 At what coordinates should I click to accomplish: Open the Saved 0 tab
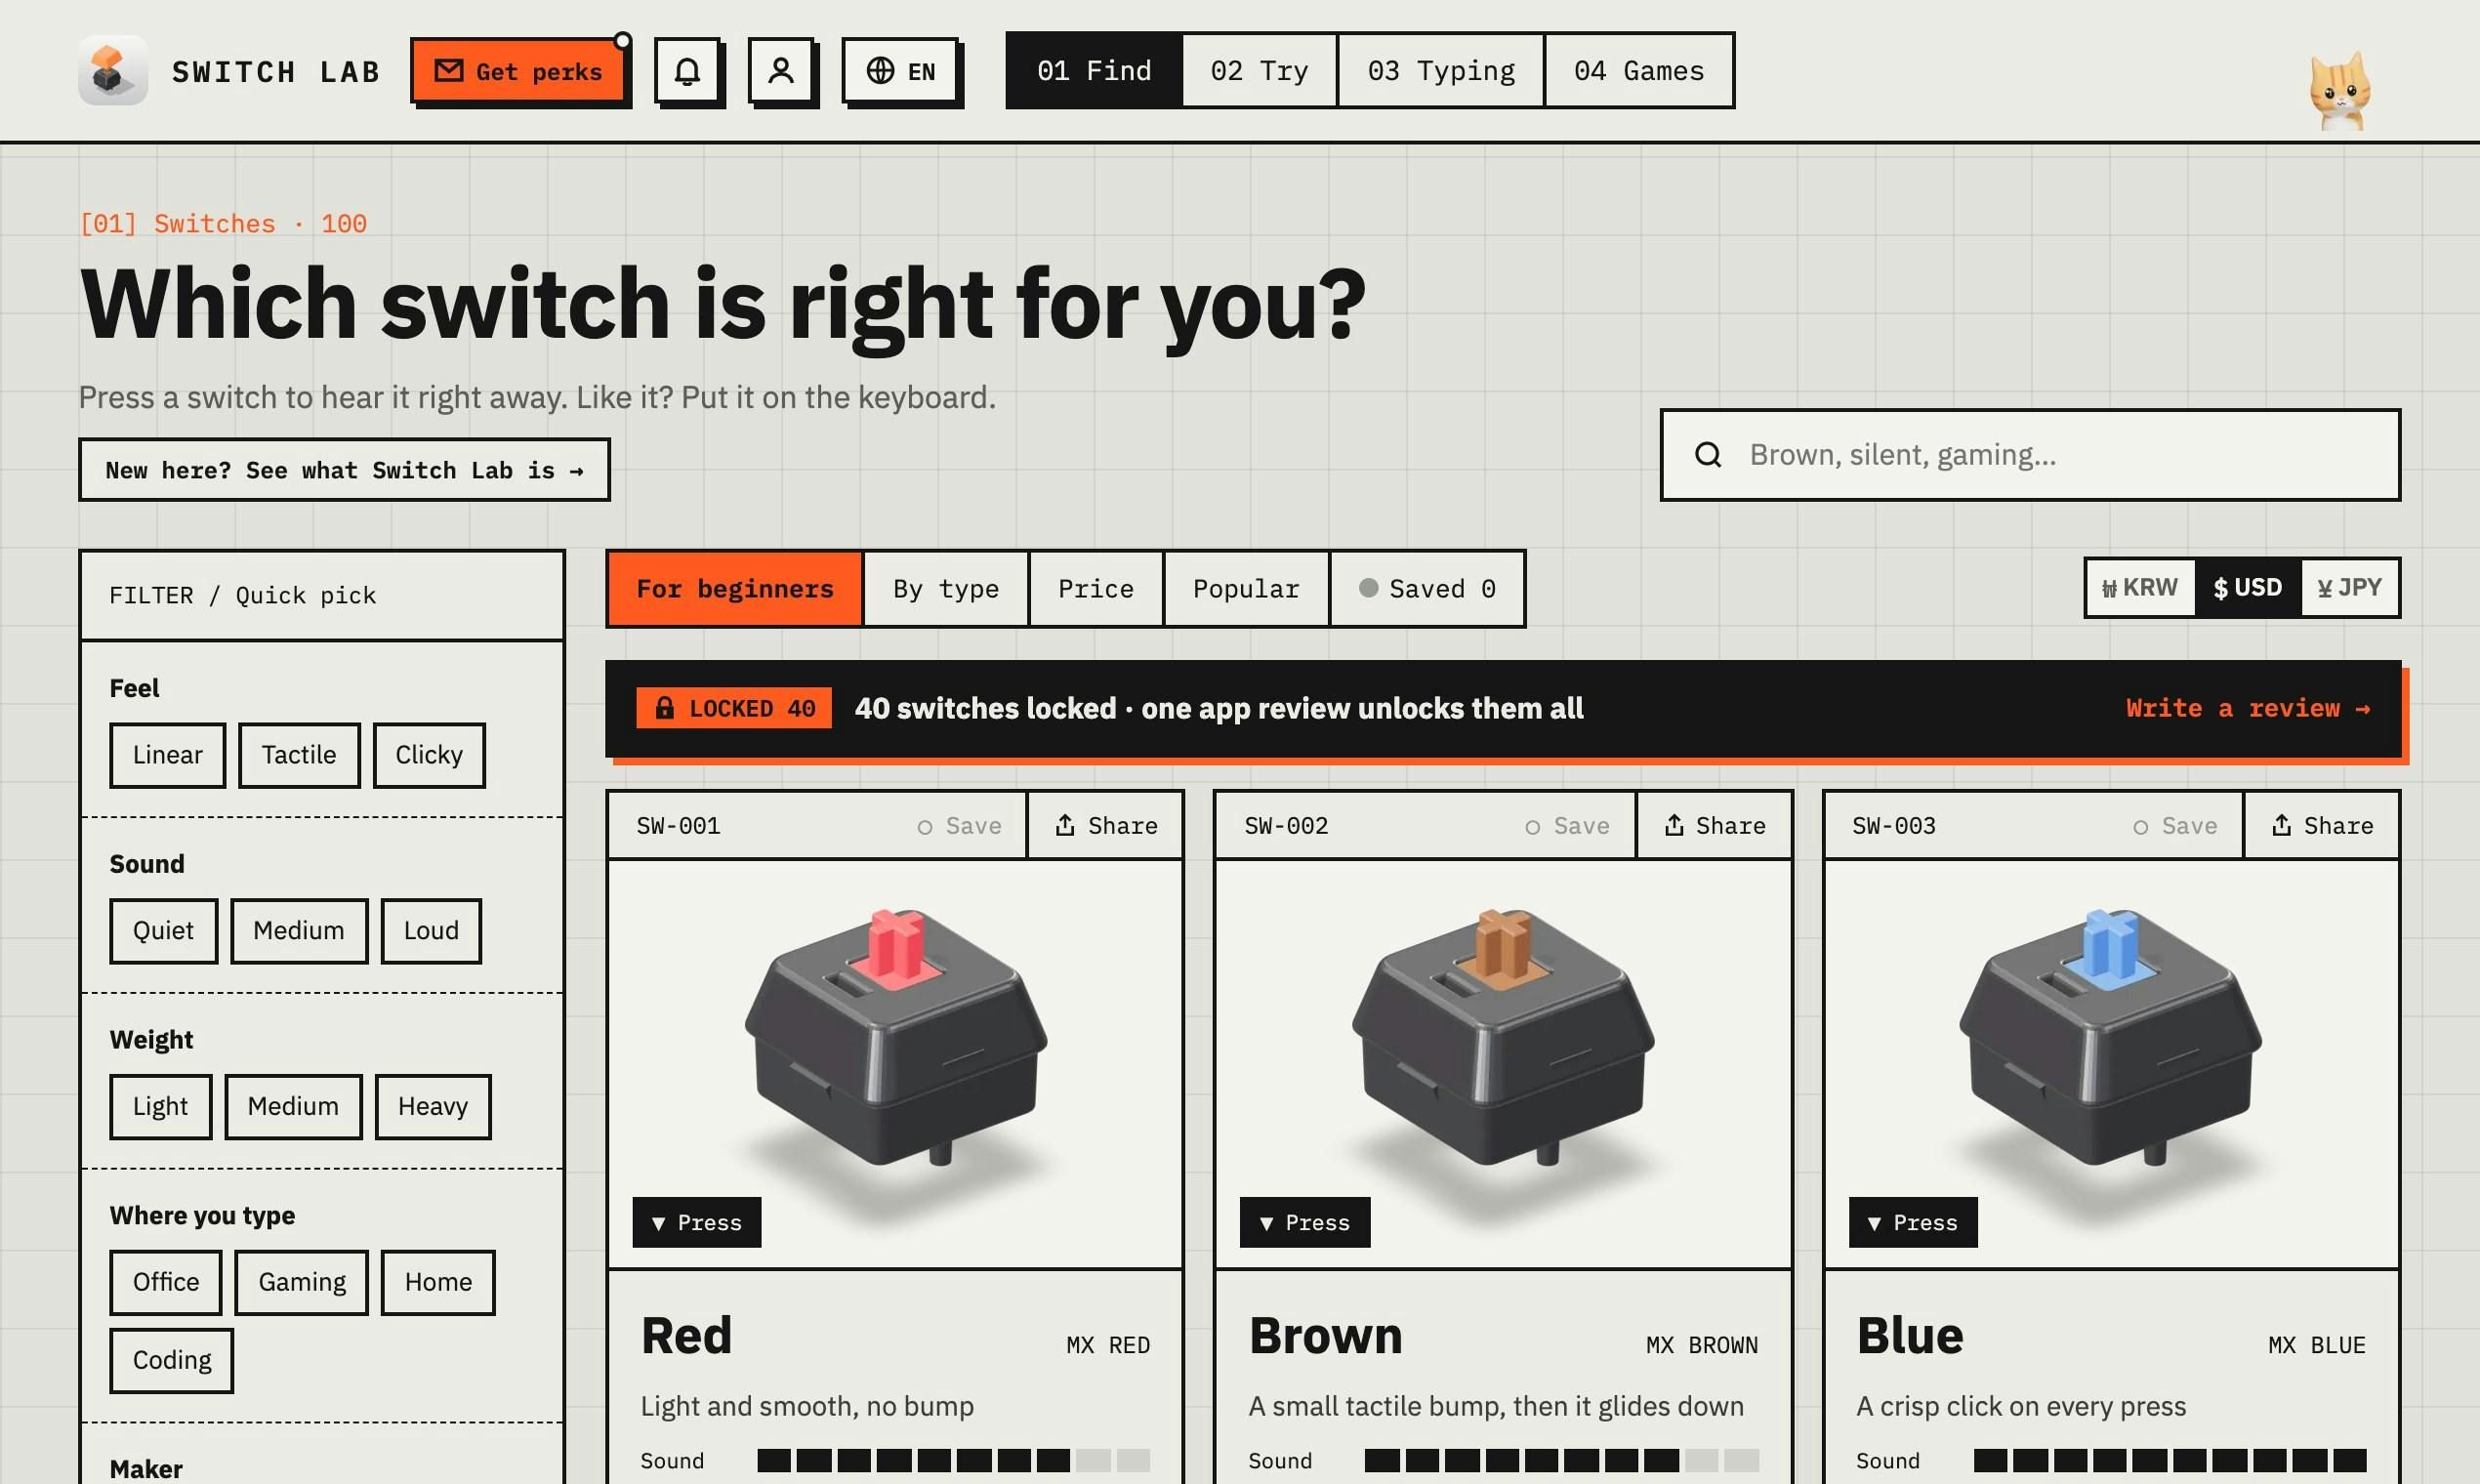(1427, 588)
